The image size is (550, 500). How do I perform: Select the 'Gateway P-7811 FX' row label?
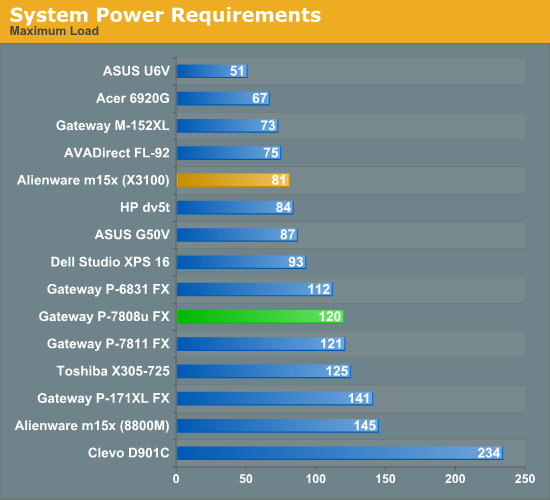tap(108, 344)
